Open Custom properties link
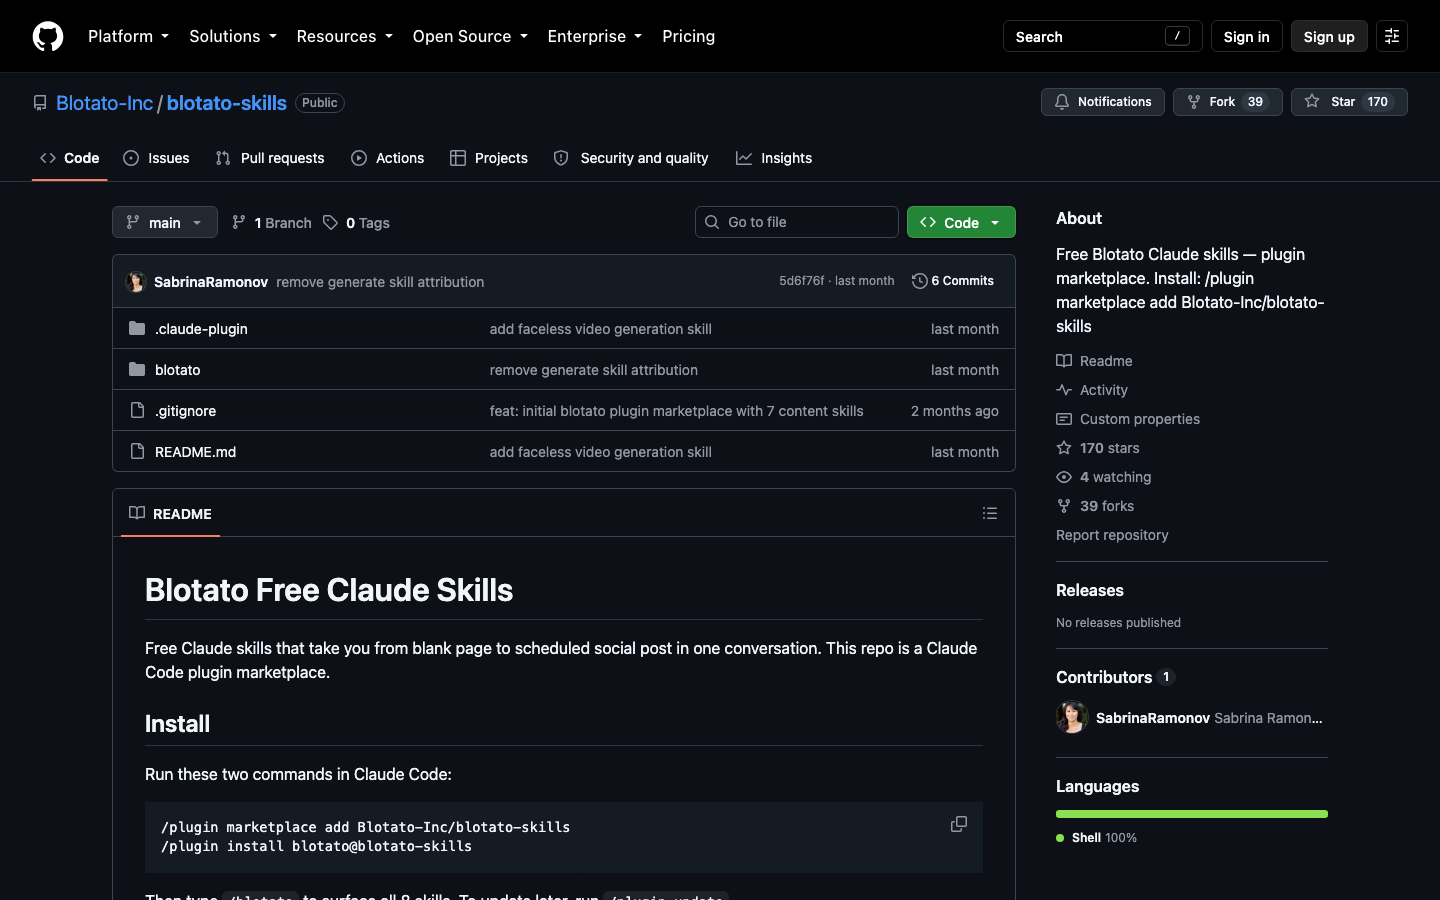 coord(1128,419)
